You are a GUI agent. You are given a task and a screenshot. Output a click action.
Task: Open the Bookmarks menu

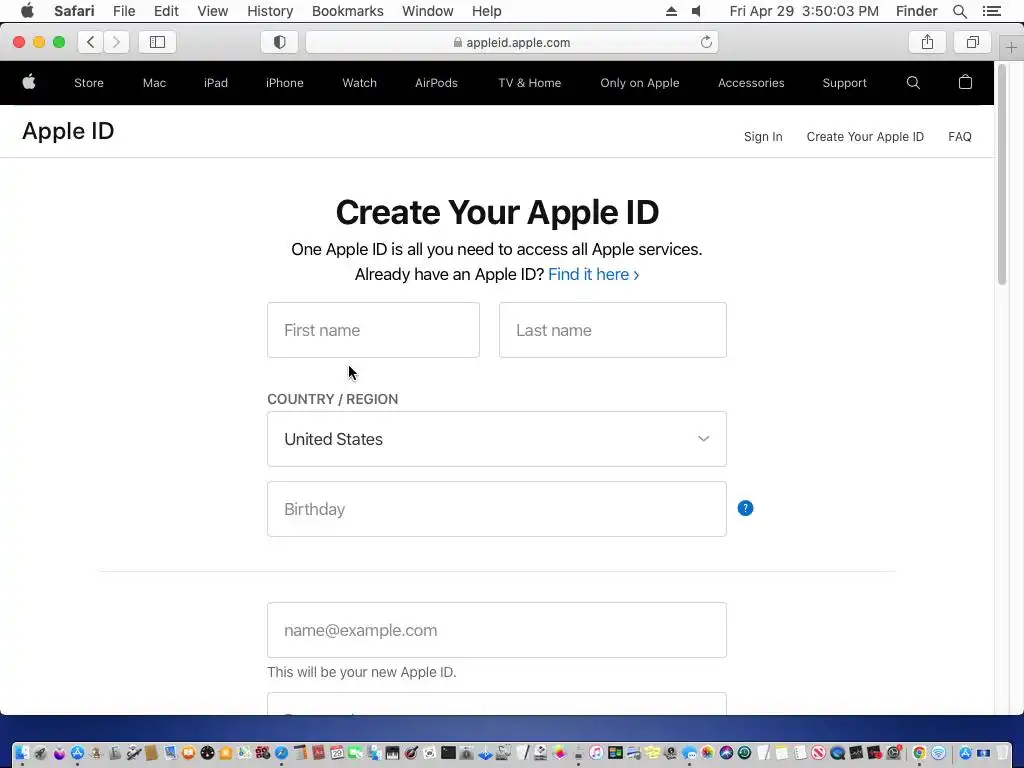point(347,11)
